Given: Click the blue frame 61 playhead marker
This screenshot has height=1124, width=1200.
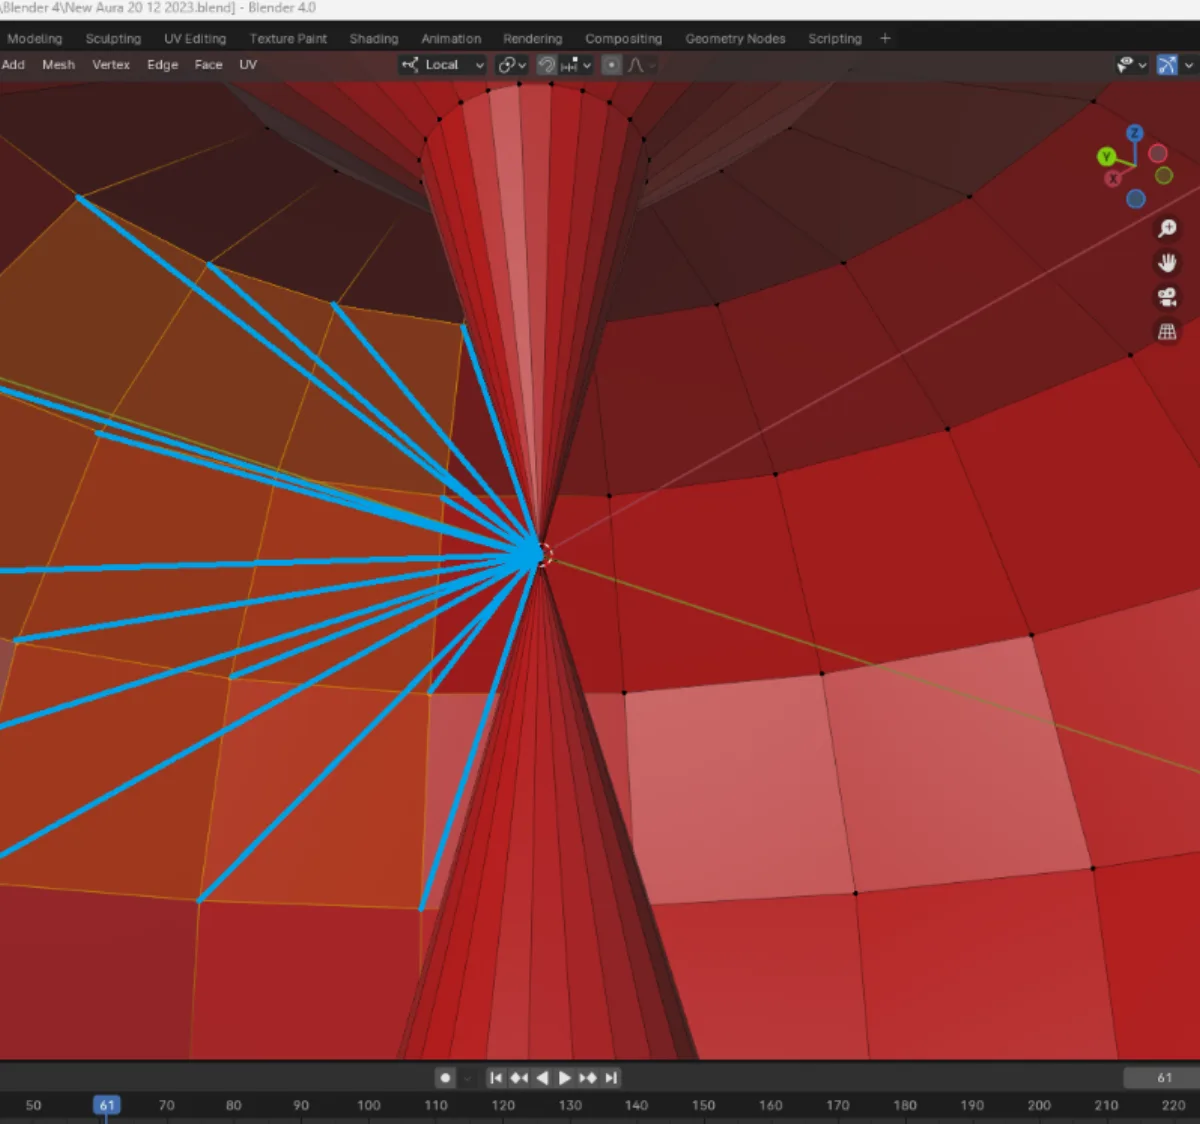Looking at the screenshot, I should tap(107, 1105).
